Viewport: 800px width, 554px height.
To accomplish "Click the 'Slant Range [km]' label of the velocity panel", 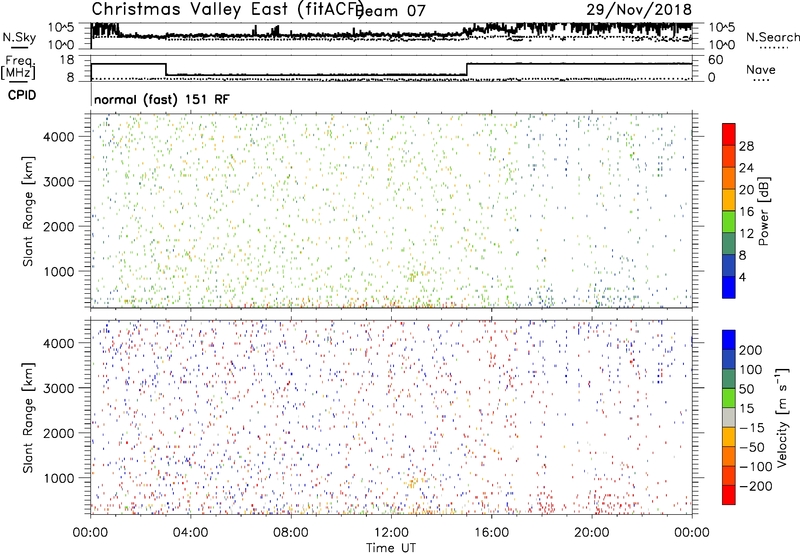I will coord(28,418).
